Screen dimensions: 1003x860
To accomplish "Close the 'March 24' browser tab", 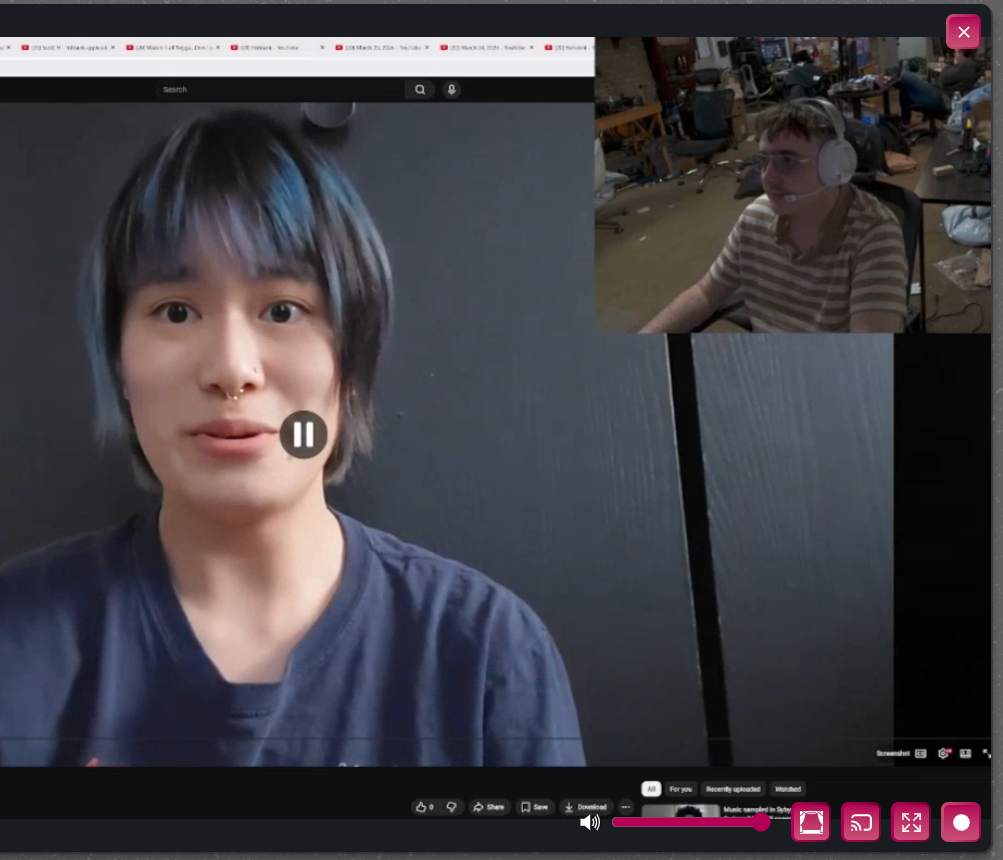I will pos(532,47).
